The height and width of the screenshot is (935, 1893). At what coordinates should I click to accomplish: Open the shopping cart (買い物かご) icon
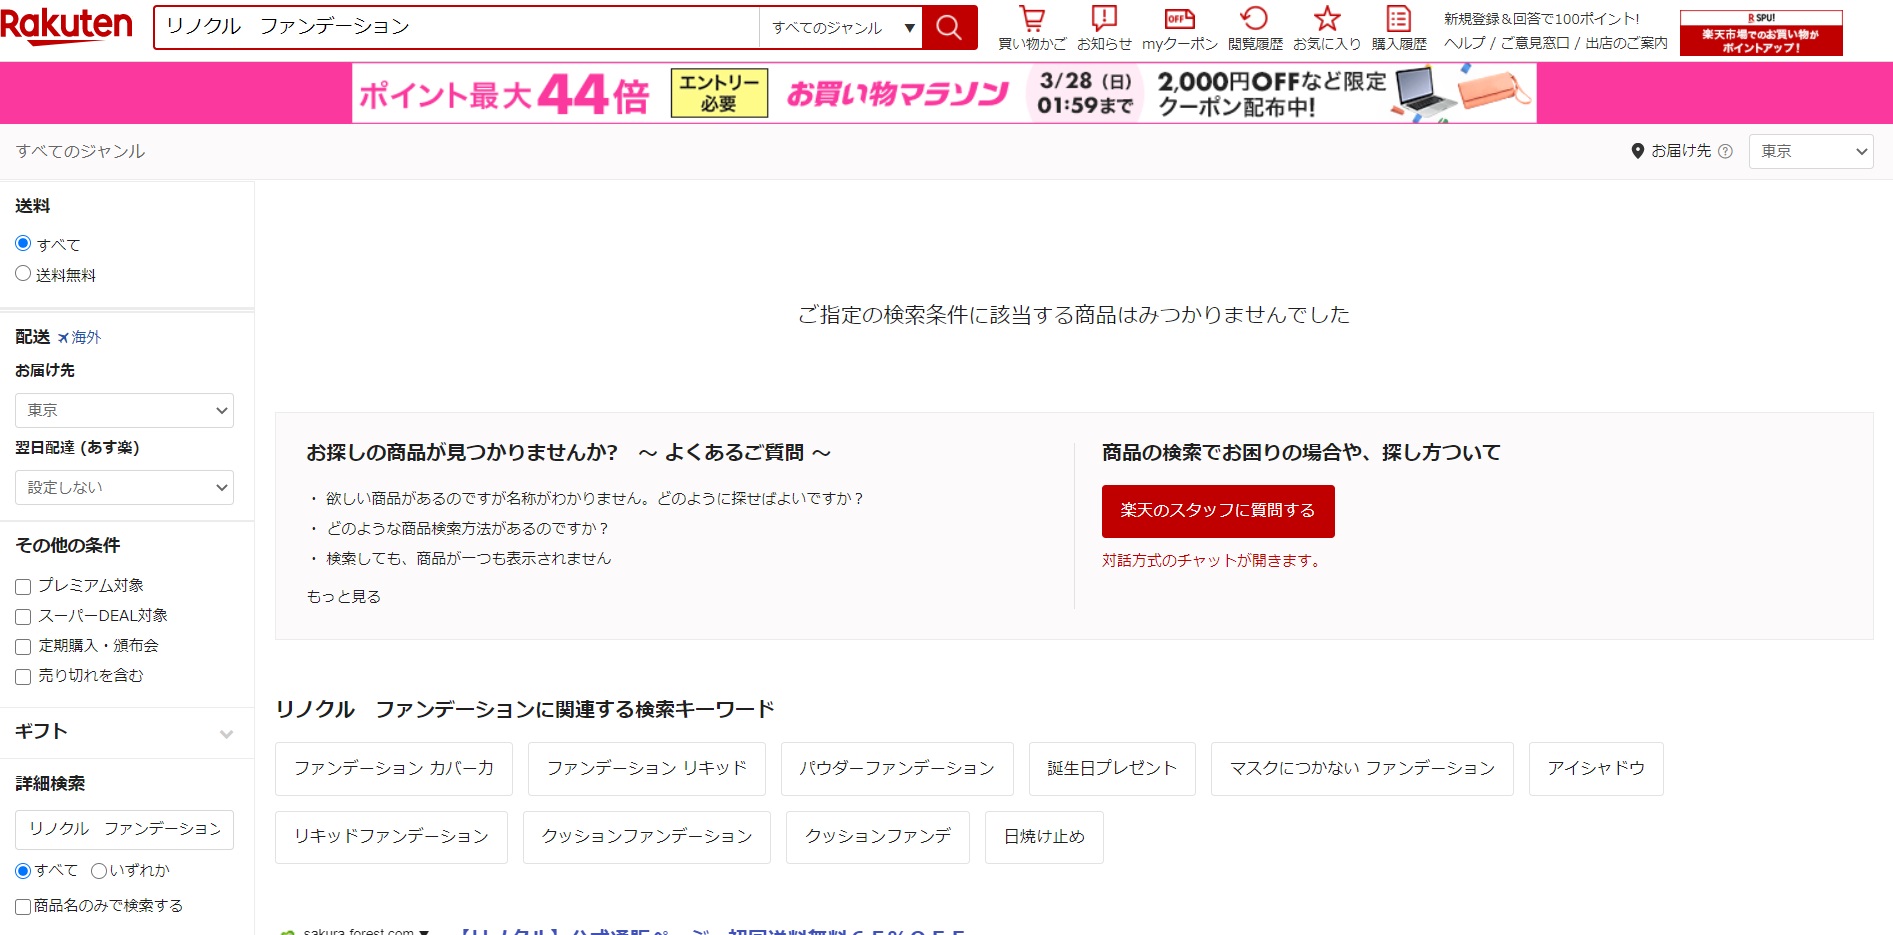1032,28
